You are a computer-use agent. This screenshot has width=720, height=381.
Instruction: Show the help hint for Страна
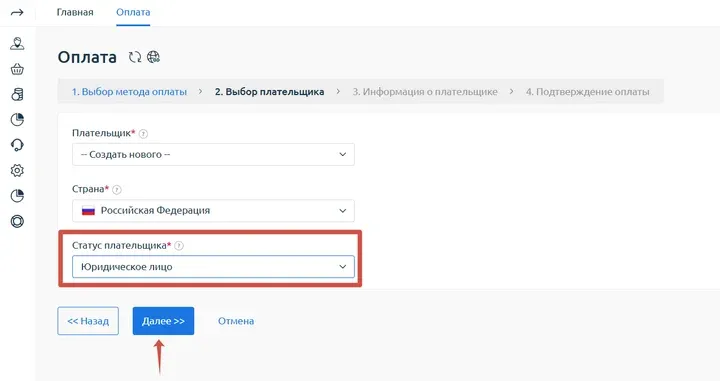tap(117, 190)
